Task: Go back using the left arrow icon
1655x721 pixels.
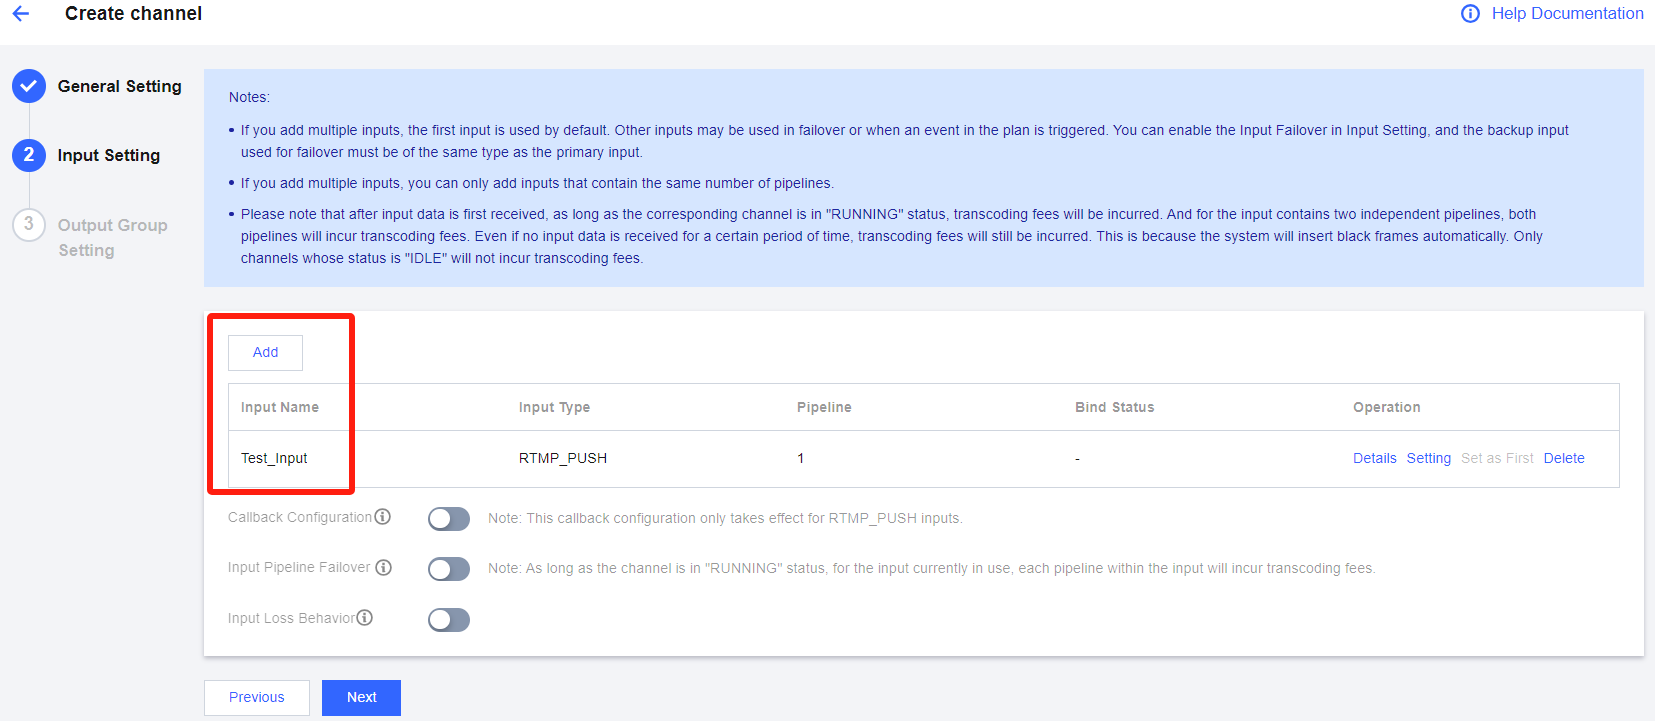Action: pos(21,14)
